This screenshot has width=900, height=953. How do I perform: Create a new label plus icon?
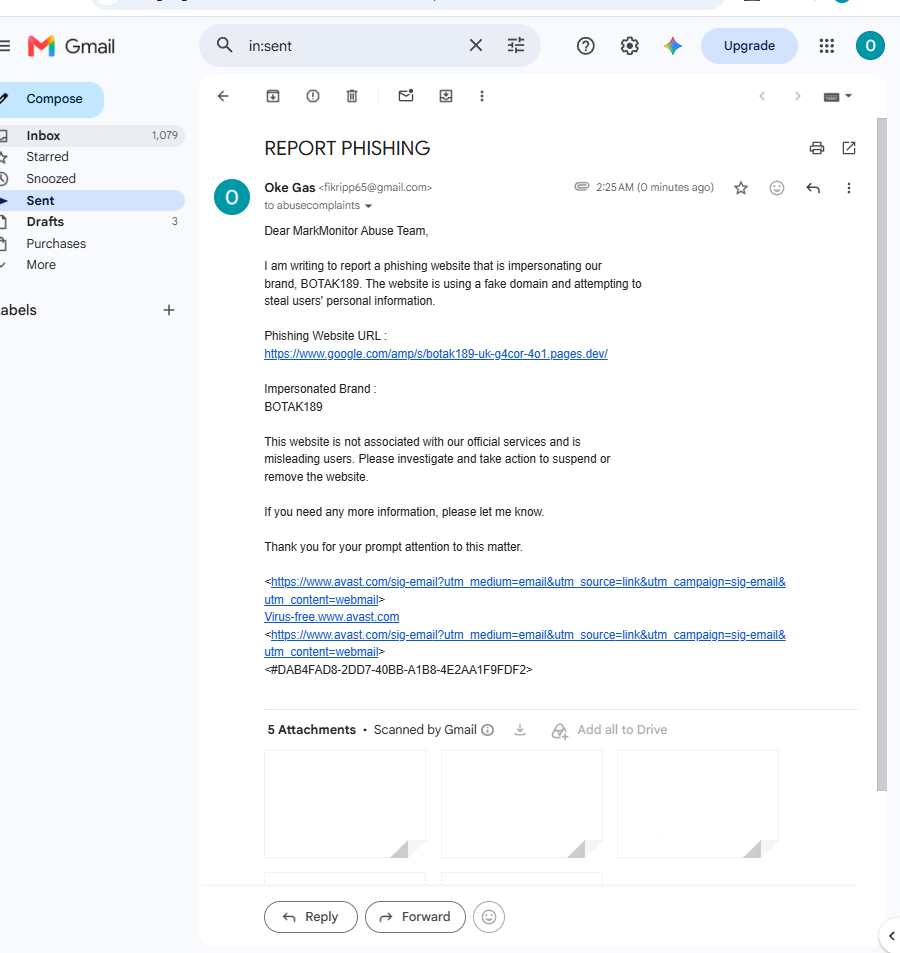pyautogui.click(x=168, y=310)
